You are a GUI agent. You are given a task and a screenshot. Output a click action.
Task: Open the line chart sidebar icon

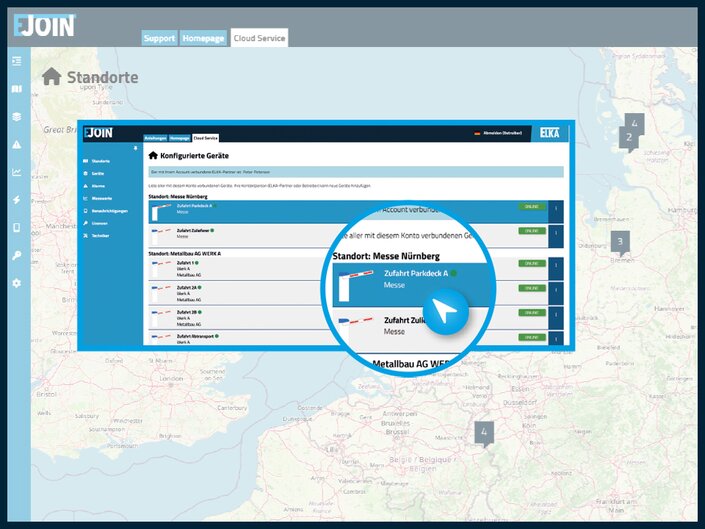tap(16, 172)
